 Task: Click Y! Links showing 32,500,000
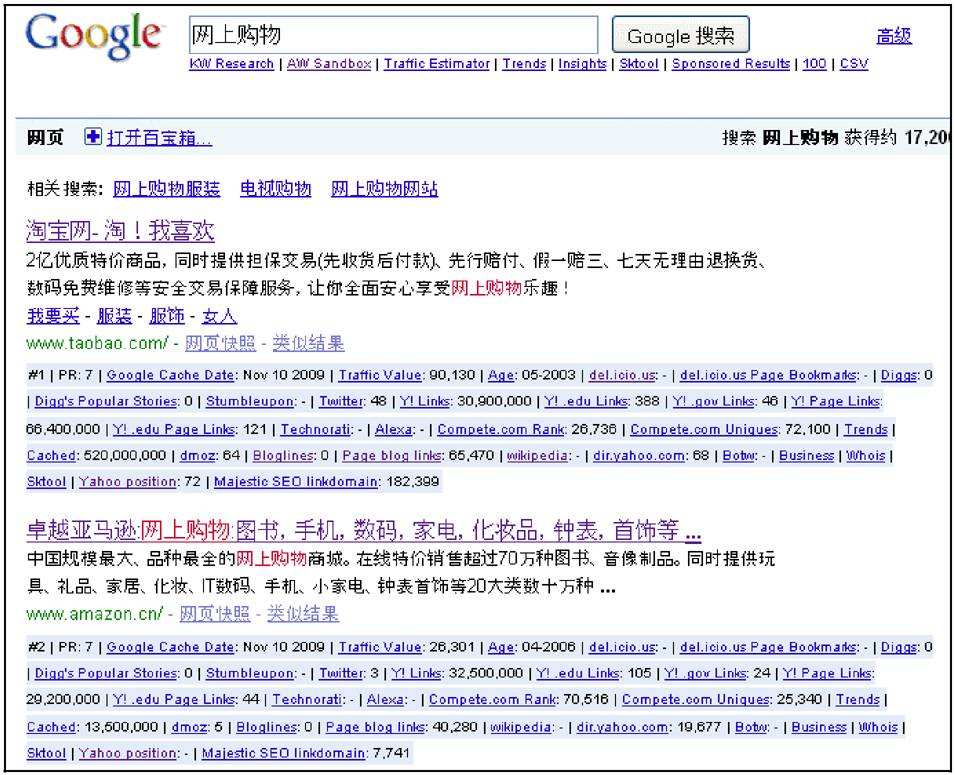[416, 673]
